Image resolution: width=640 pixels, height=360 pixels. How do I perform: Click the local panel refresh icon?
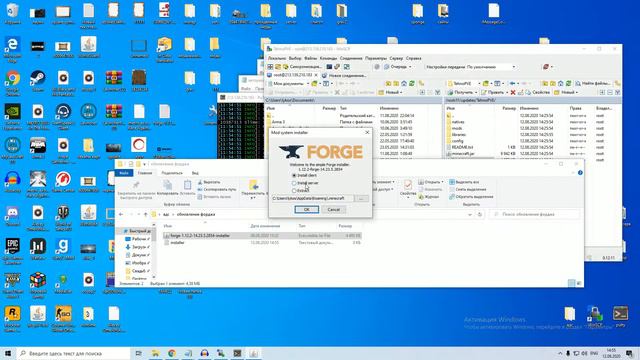(411, 83)
